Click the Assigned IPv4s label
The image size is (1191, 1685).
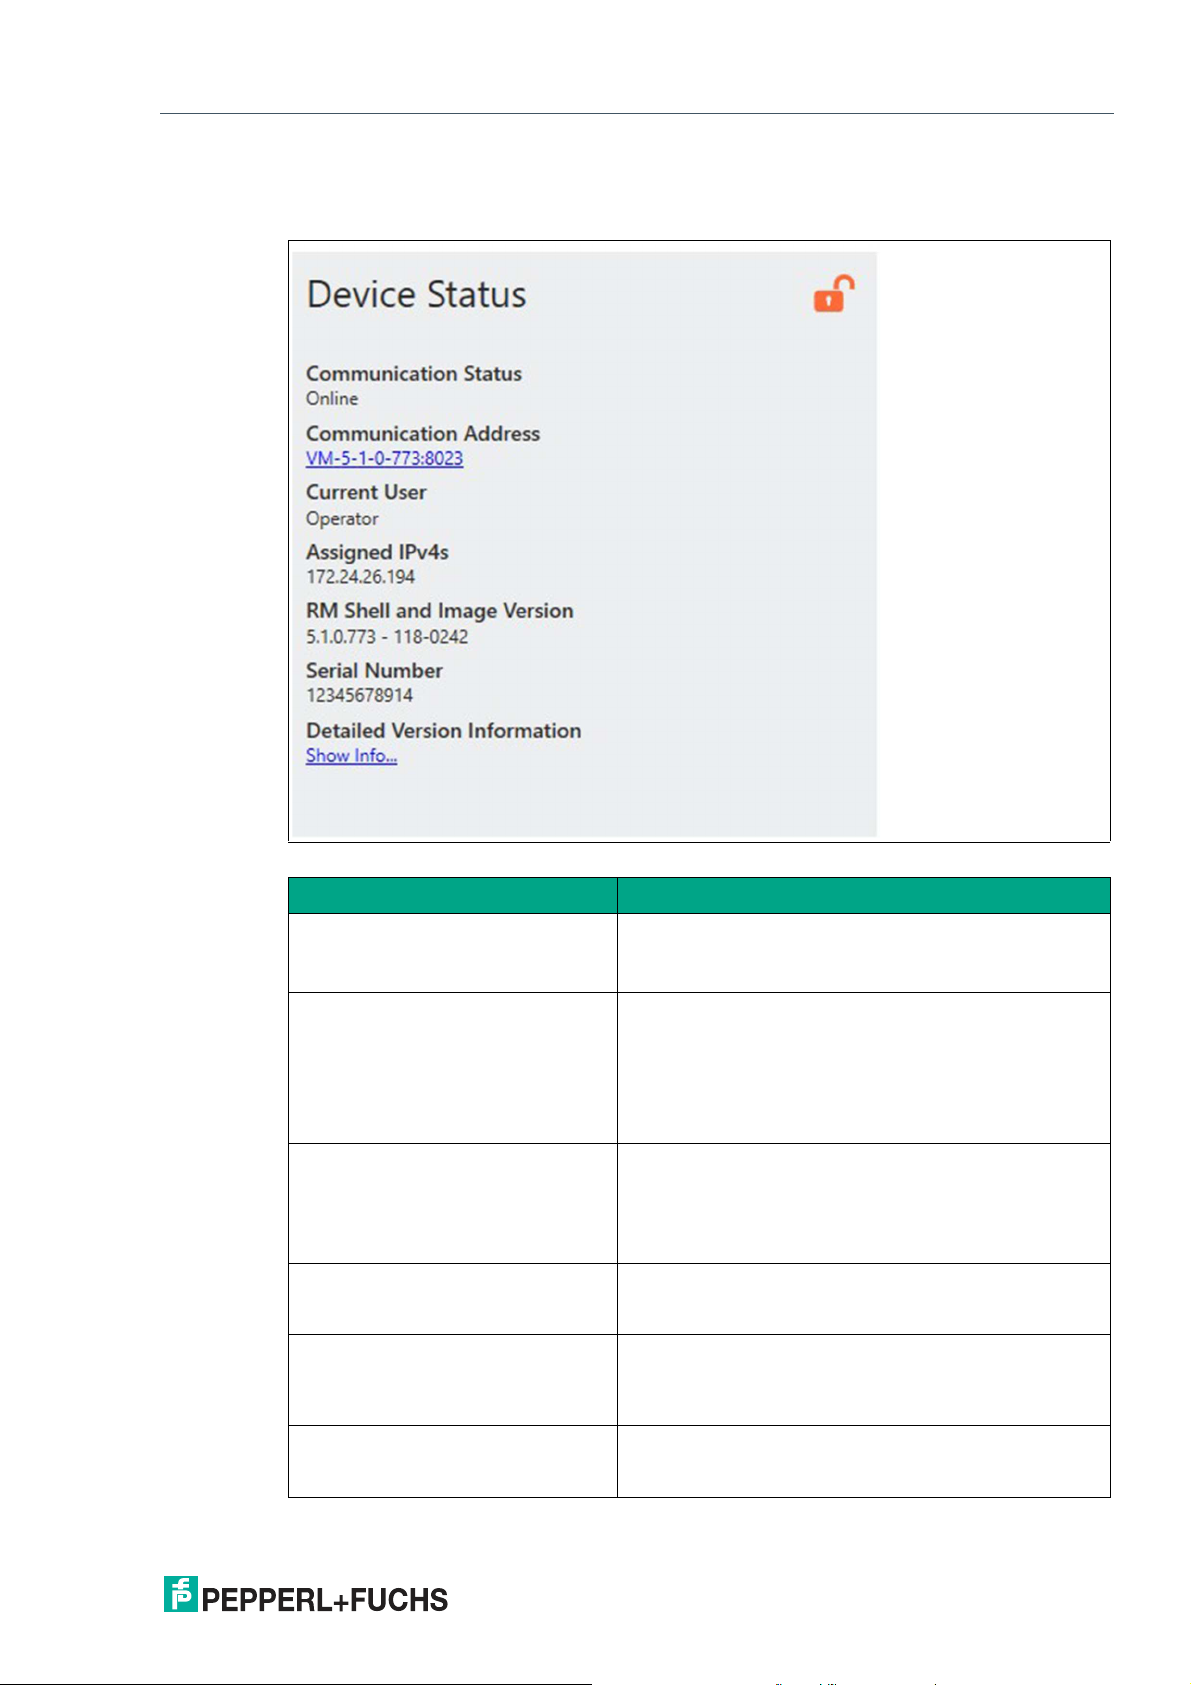coord(377,552)
